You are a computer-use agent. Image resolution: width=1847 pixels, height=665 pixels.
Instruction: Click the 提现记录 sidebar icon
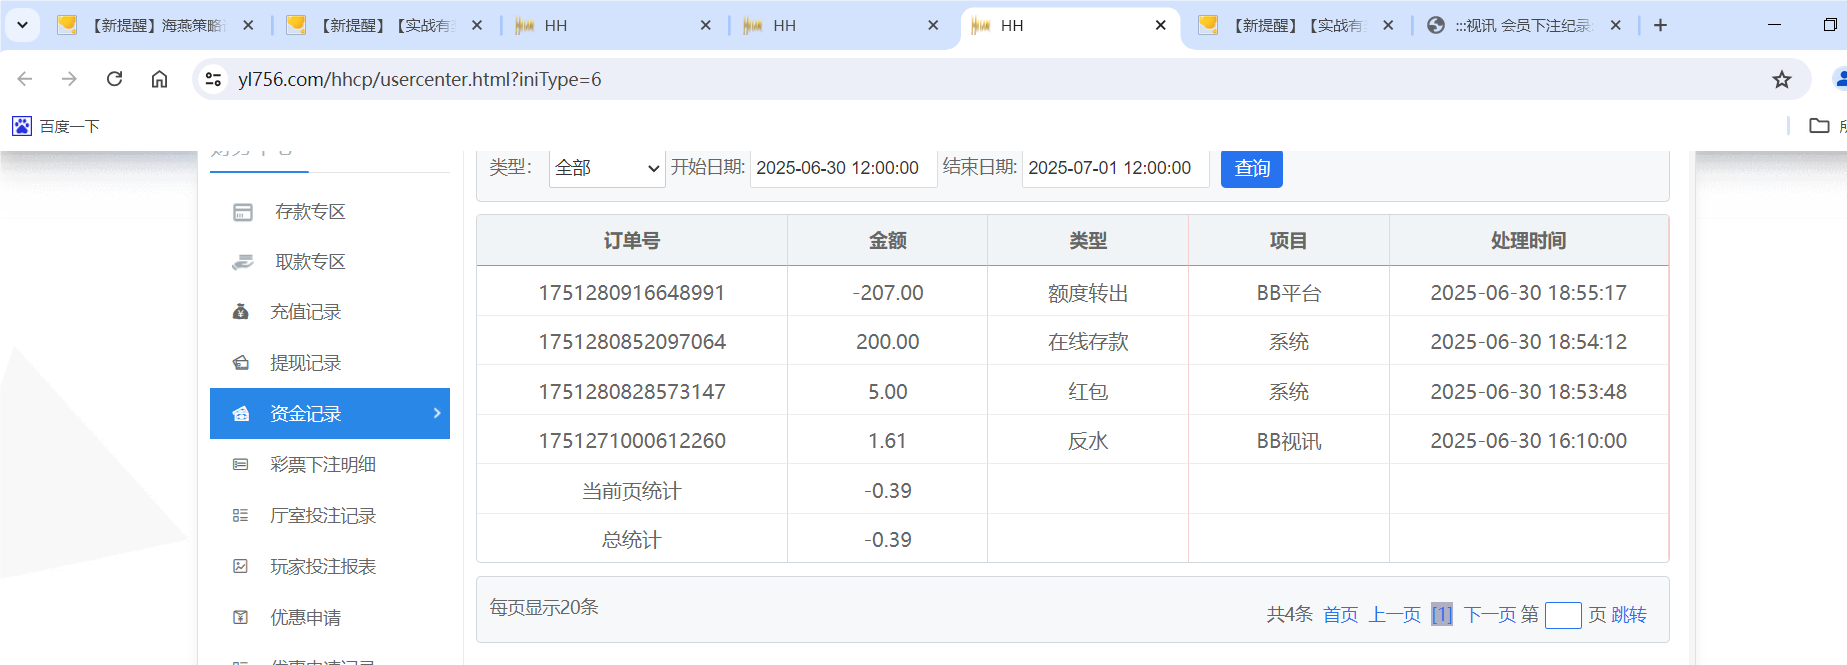pyautogui.click(x=241, y=363)
